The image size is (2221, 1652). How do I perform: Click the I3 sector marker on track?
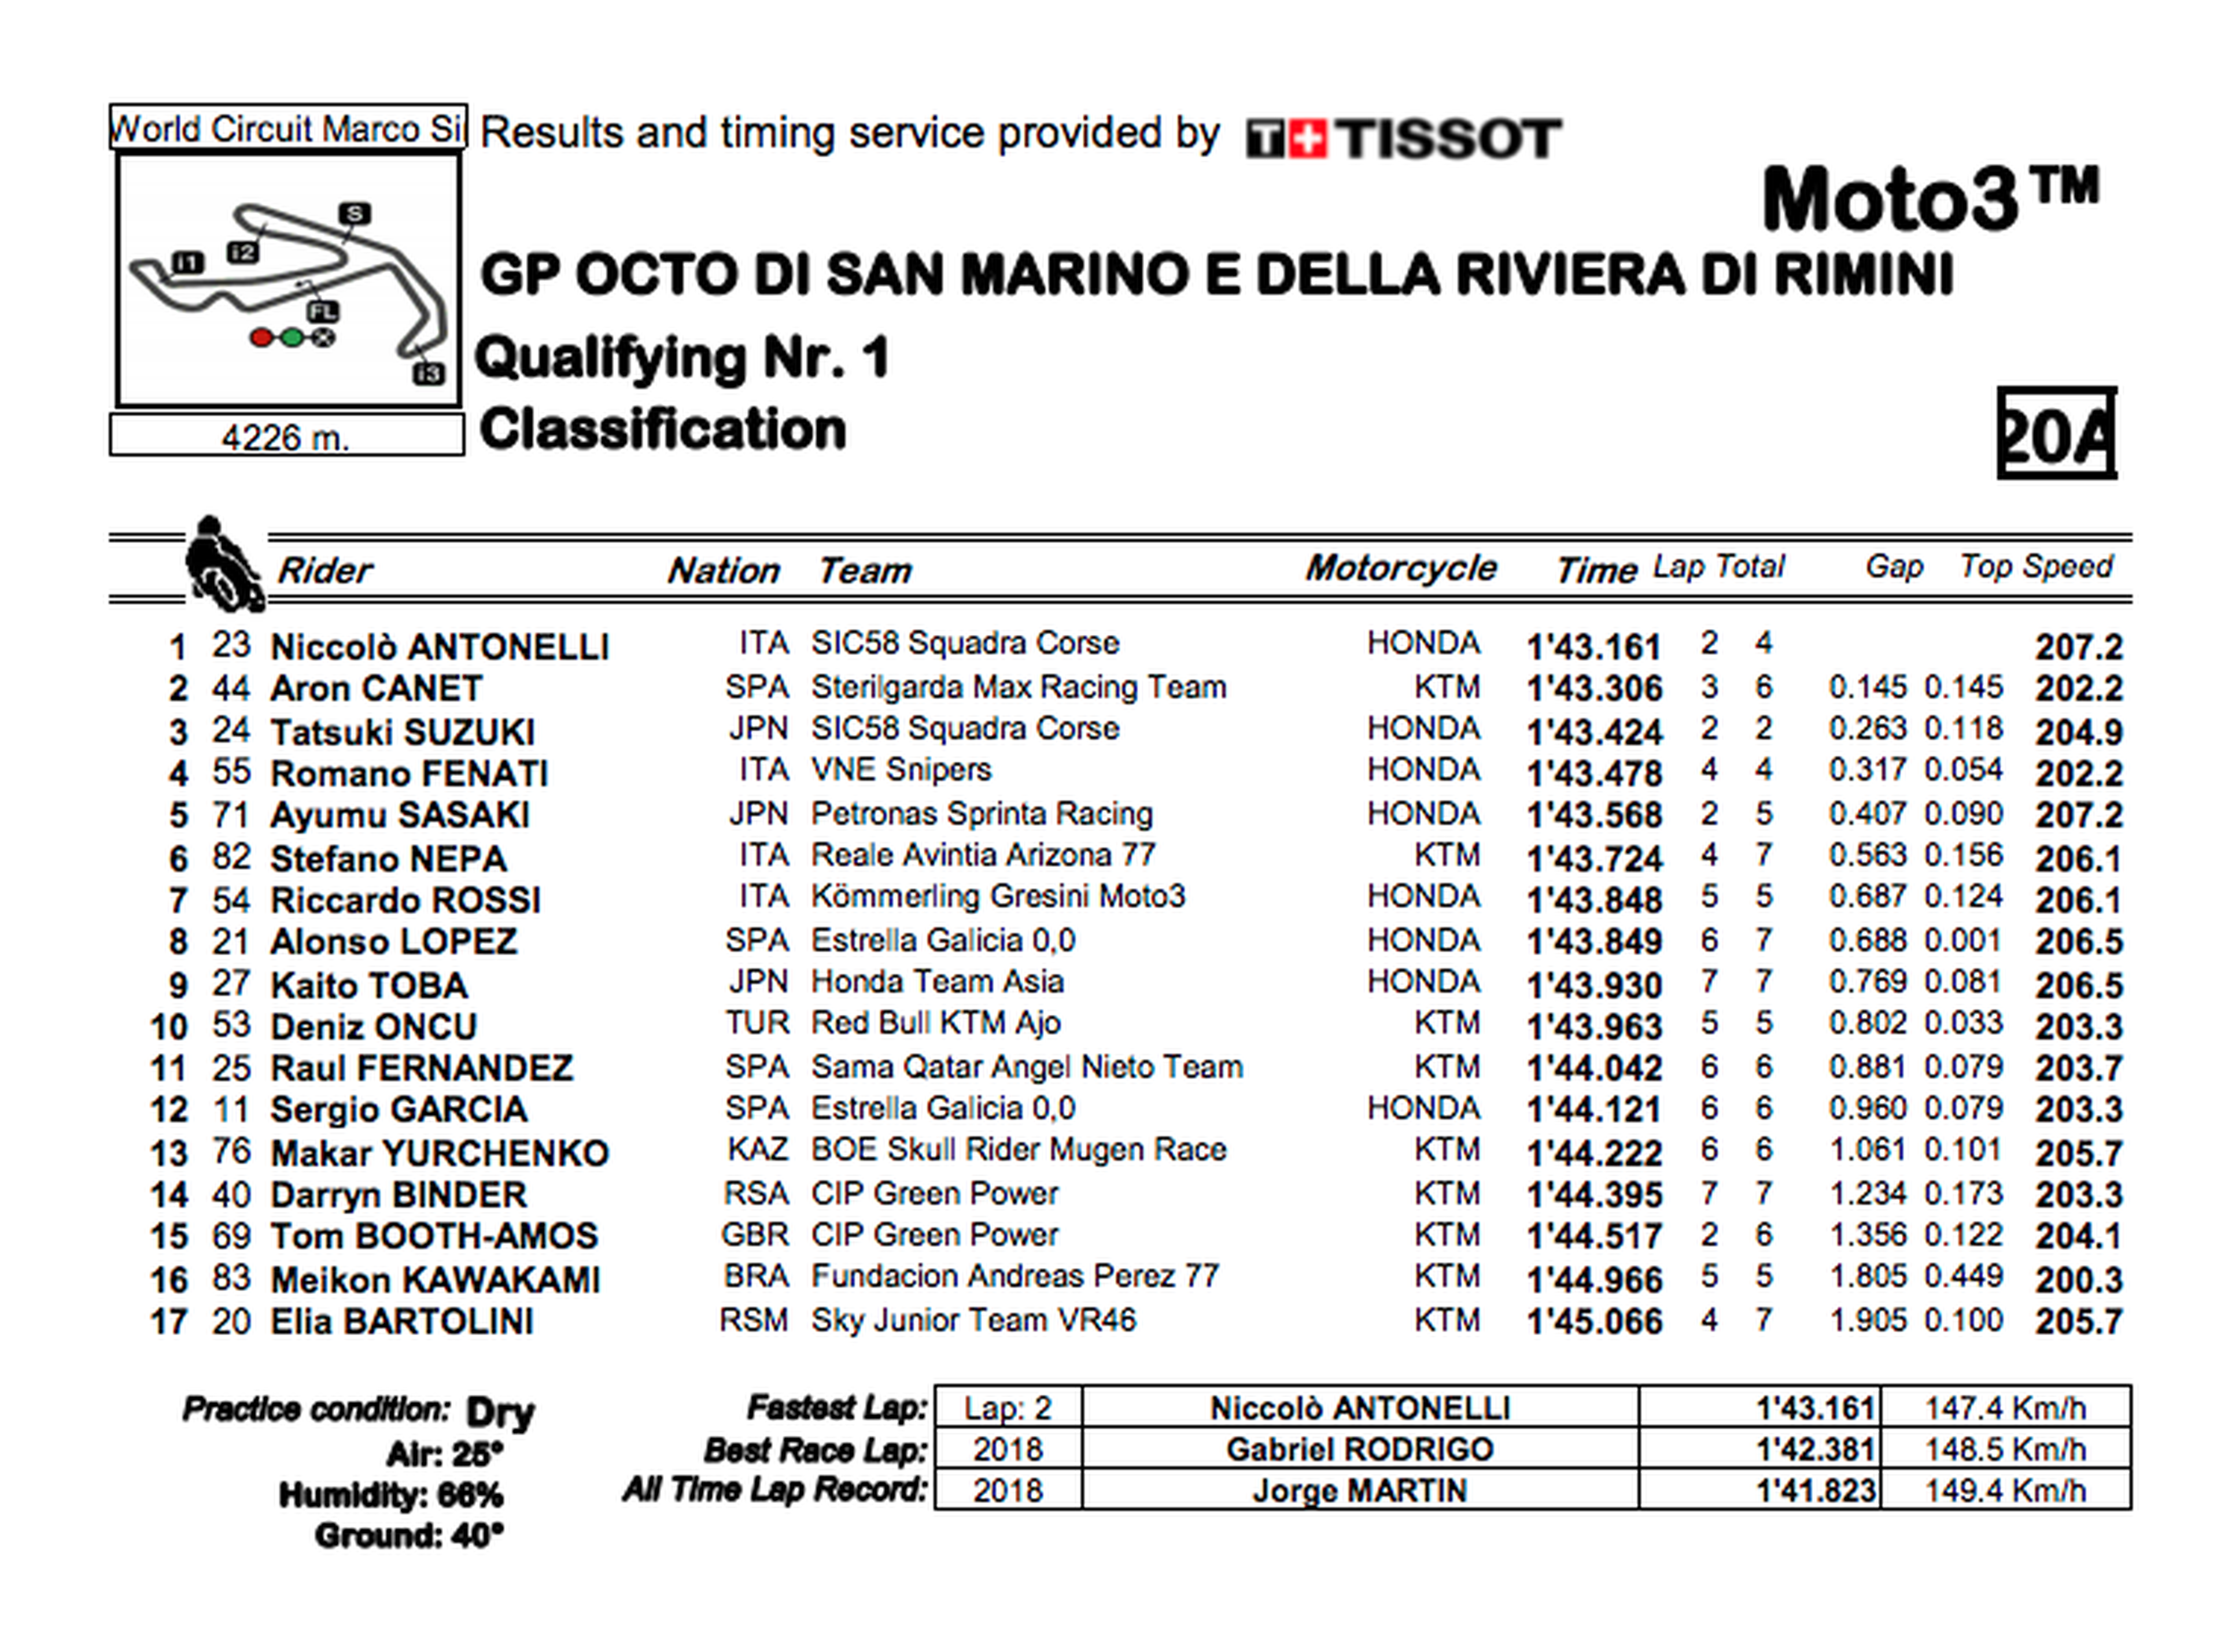click(x=428, y=373)
